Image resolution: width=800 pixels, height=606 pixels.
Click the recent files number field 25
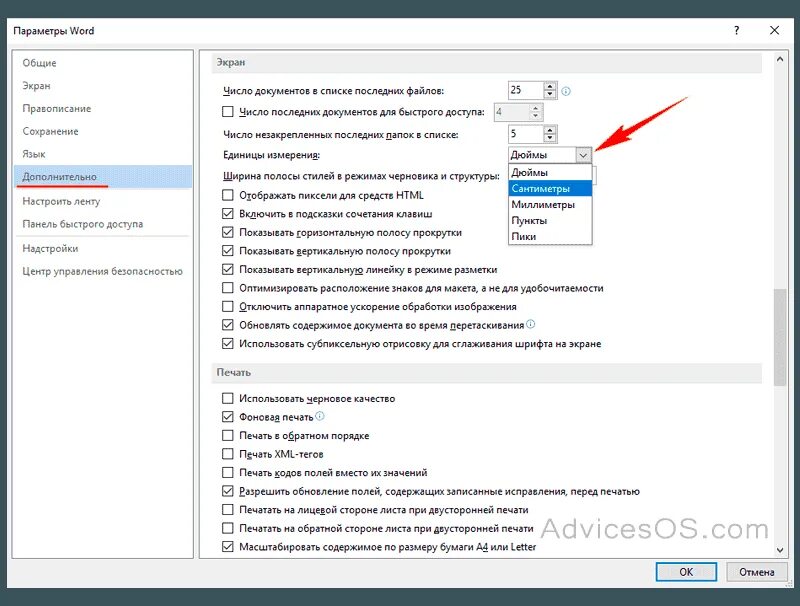click(x=526, y=90)
